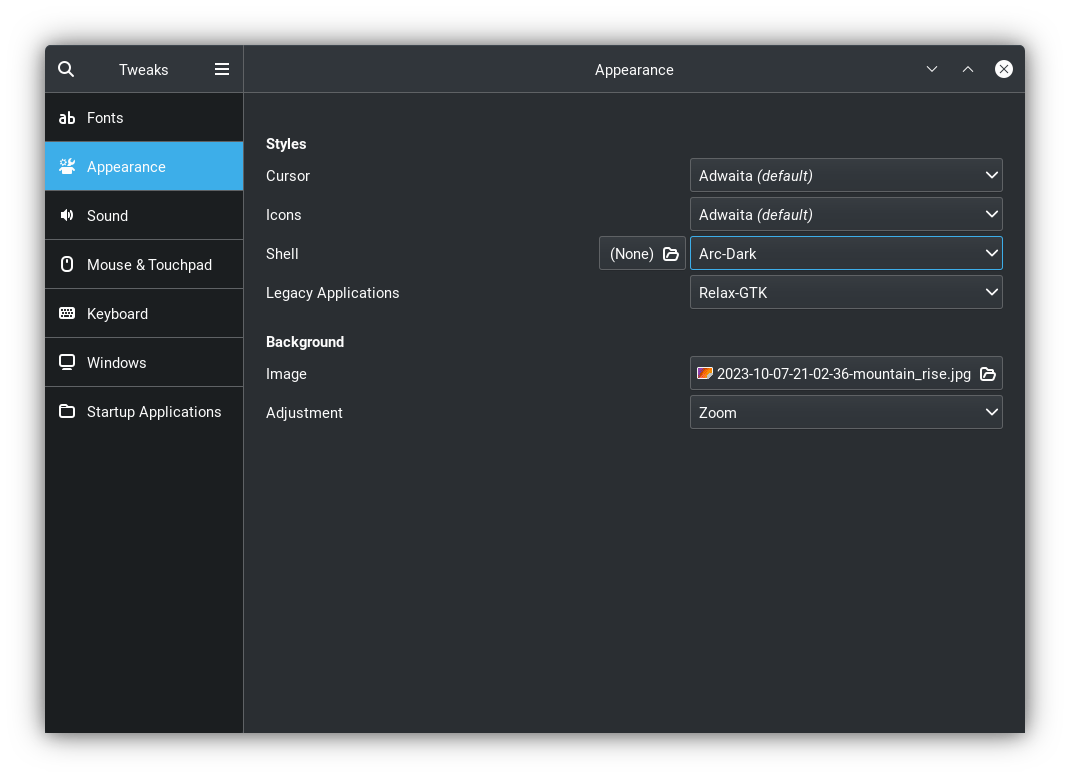The height and width of the screenshot is (778, 1070).
Task: Click the wallpaper thumbnail beside mountain_rise.jpg
Action: point(705,373)
